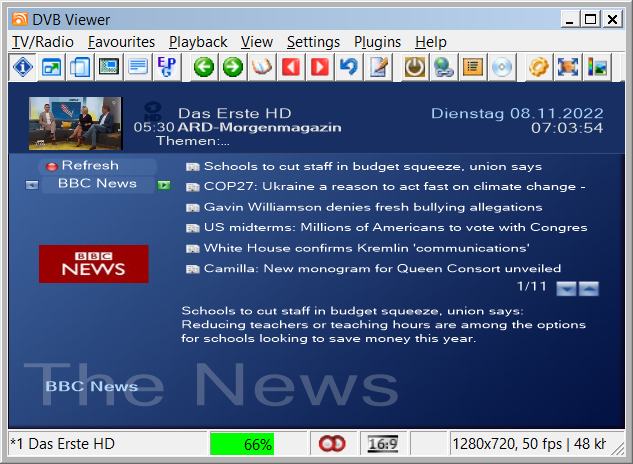This screenshot has width=633, height=464.
Task: Click the color bars picture icon
Action: [597, 67]
